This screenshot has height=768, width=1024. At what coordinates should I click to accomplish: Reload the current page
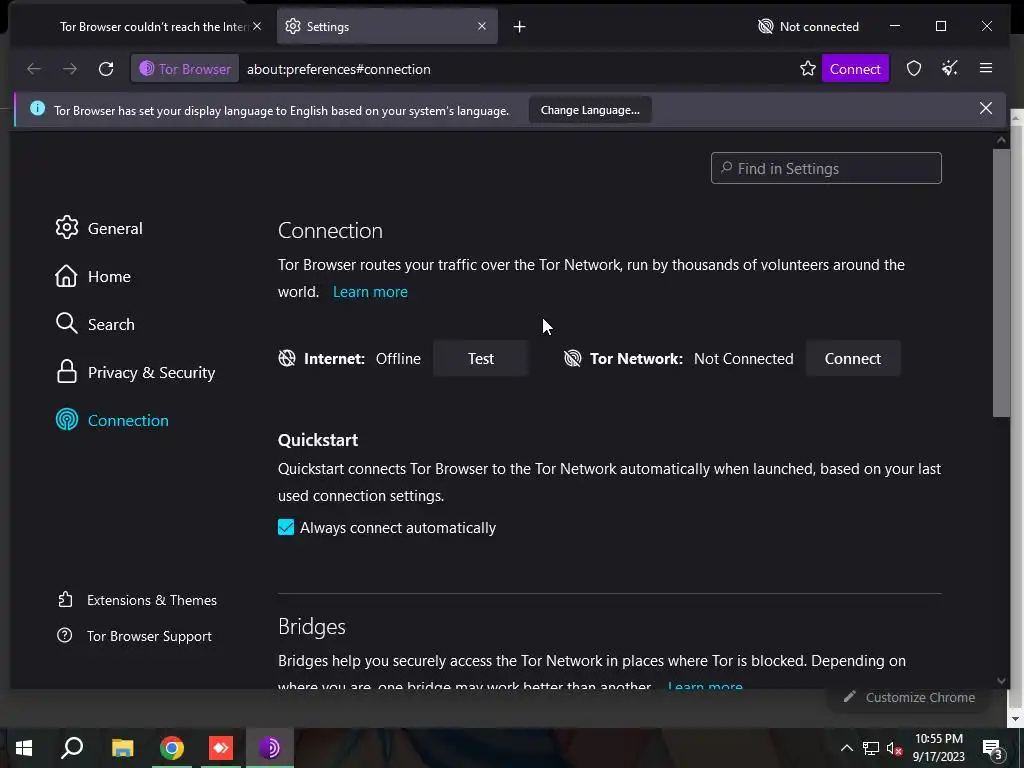click(x=106, y=69)
